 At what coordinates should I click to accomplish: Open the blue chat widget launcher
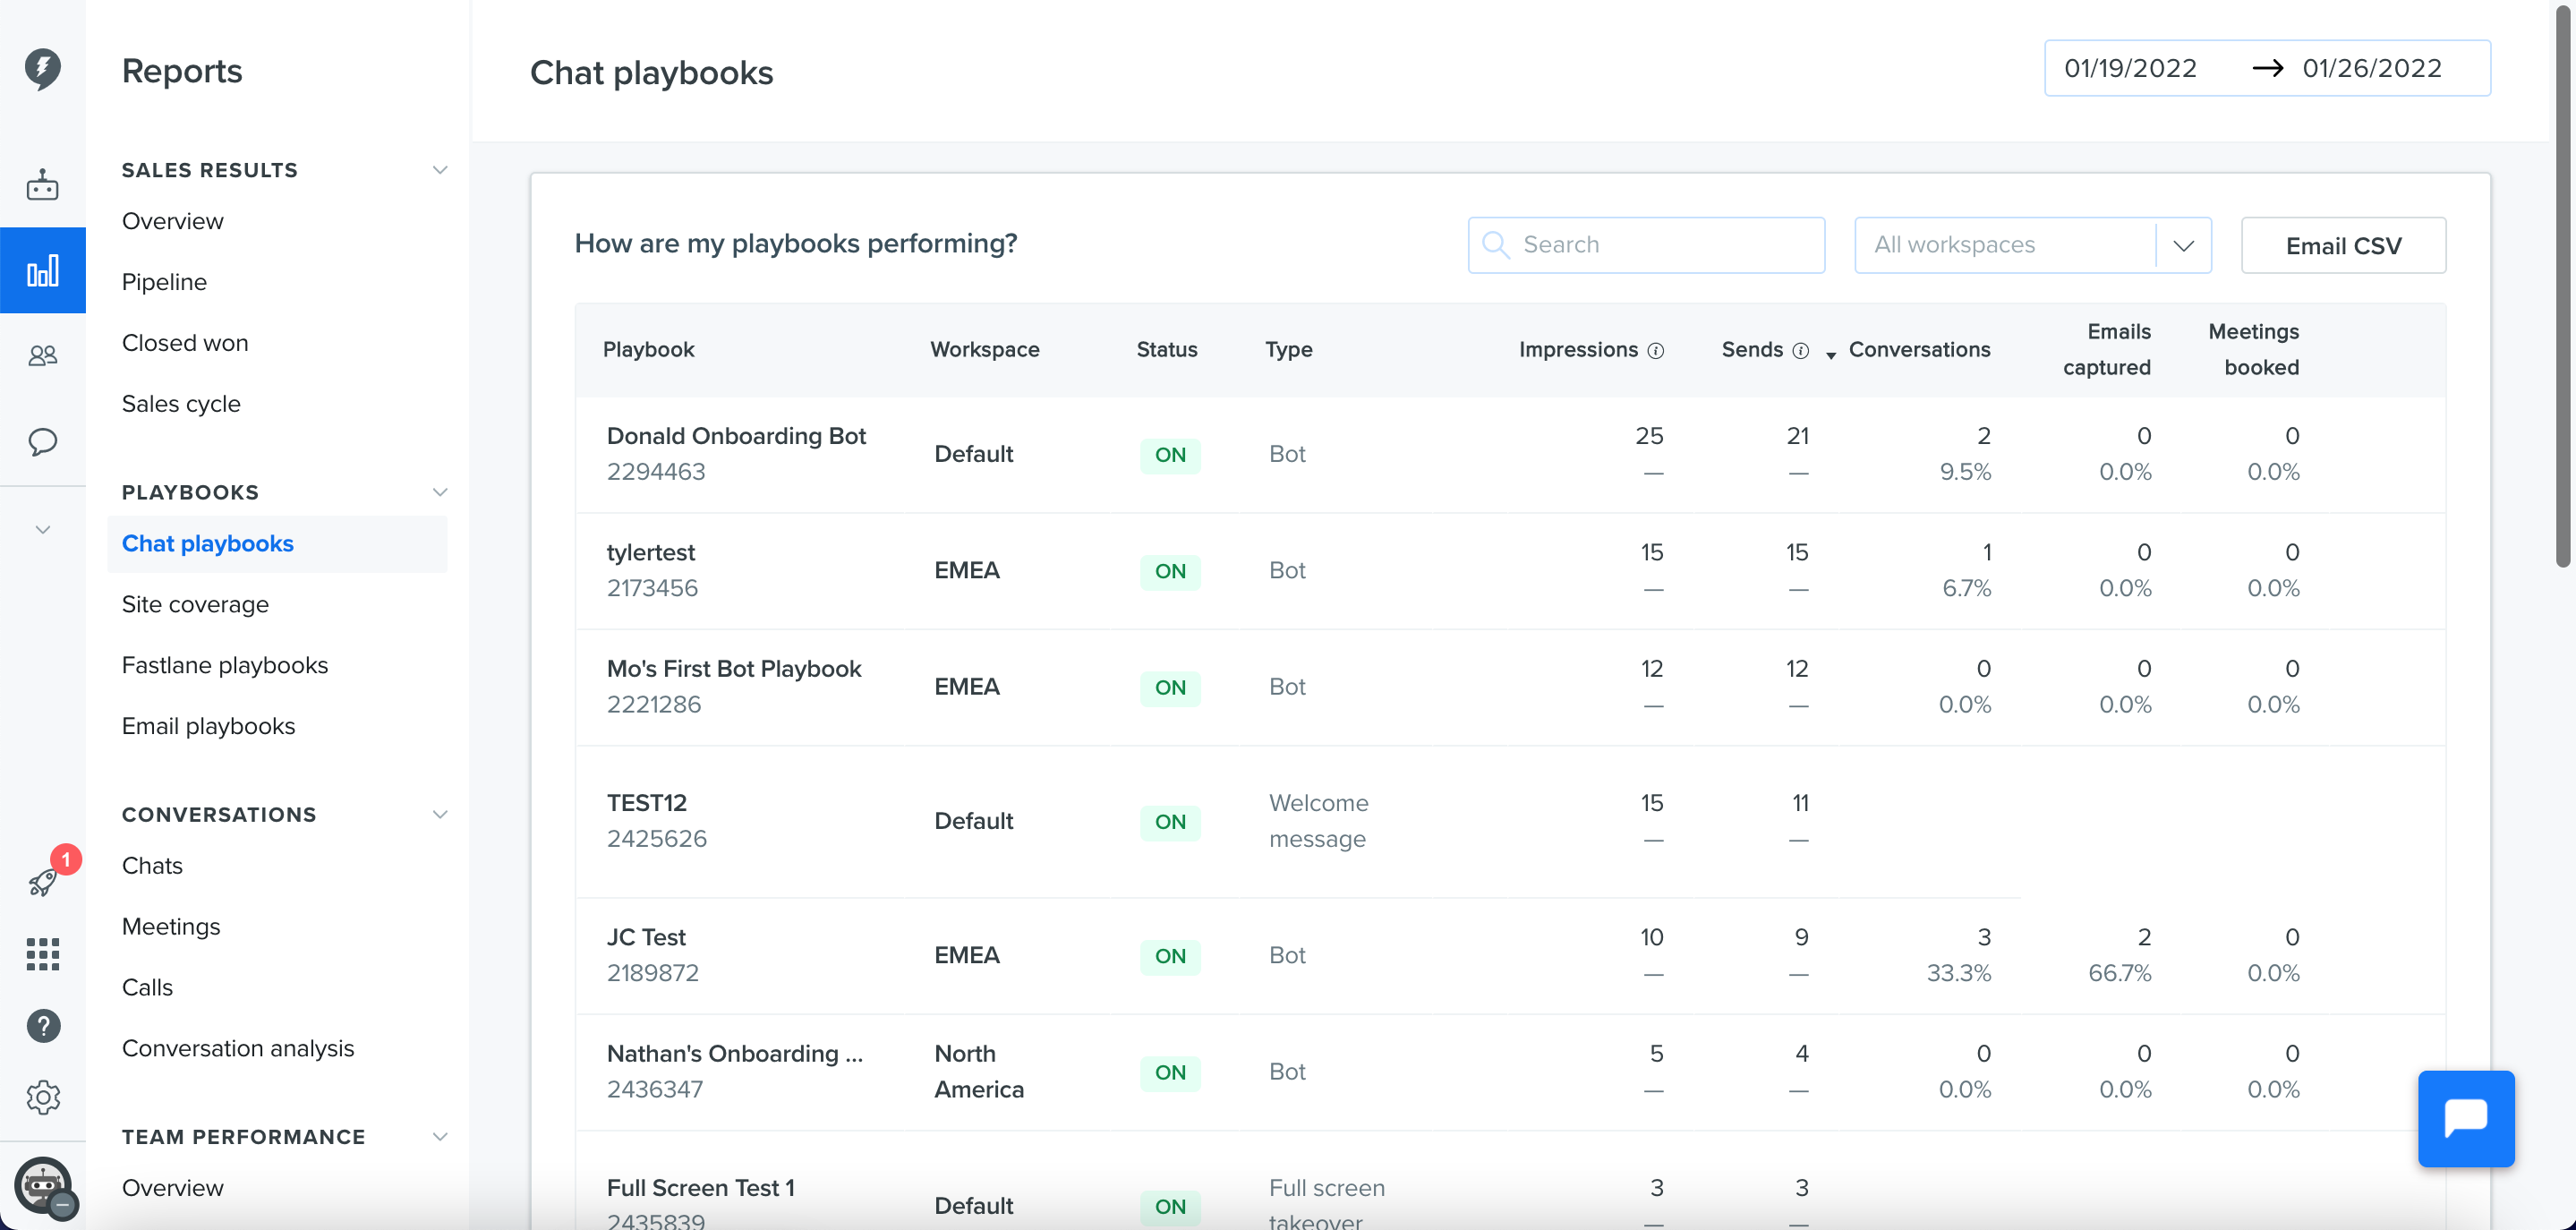[2466, 1119]
